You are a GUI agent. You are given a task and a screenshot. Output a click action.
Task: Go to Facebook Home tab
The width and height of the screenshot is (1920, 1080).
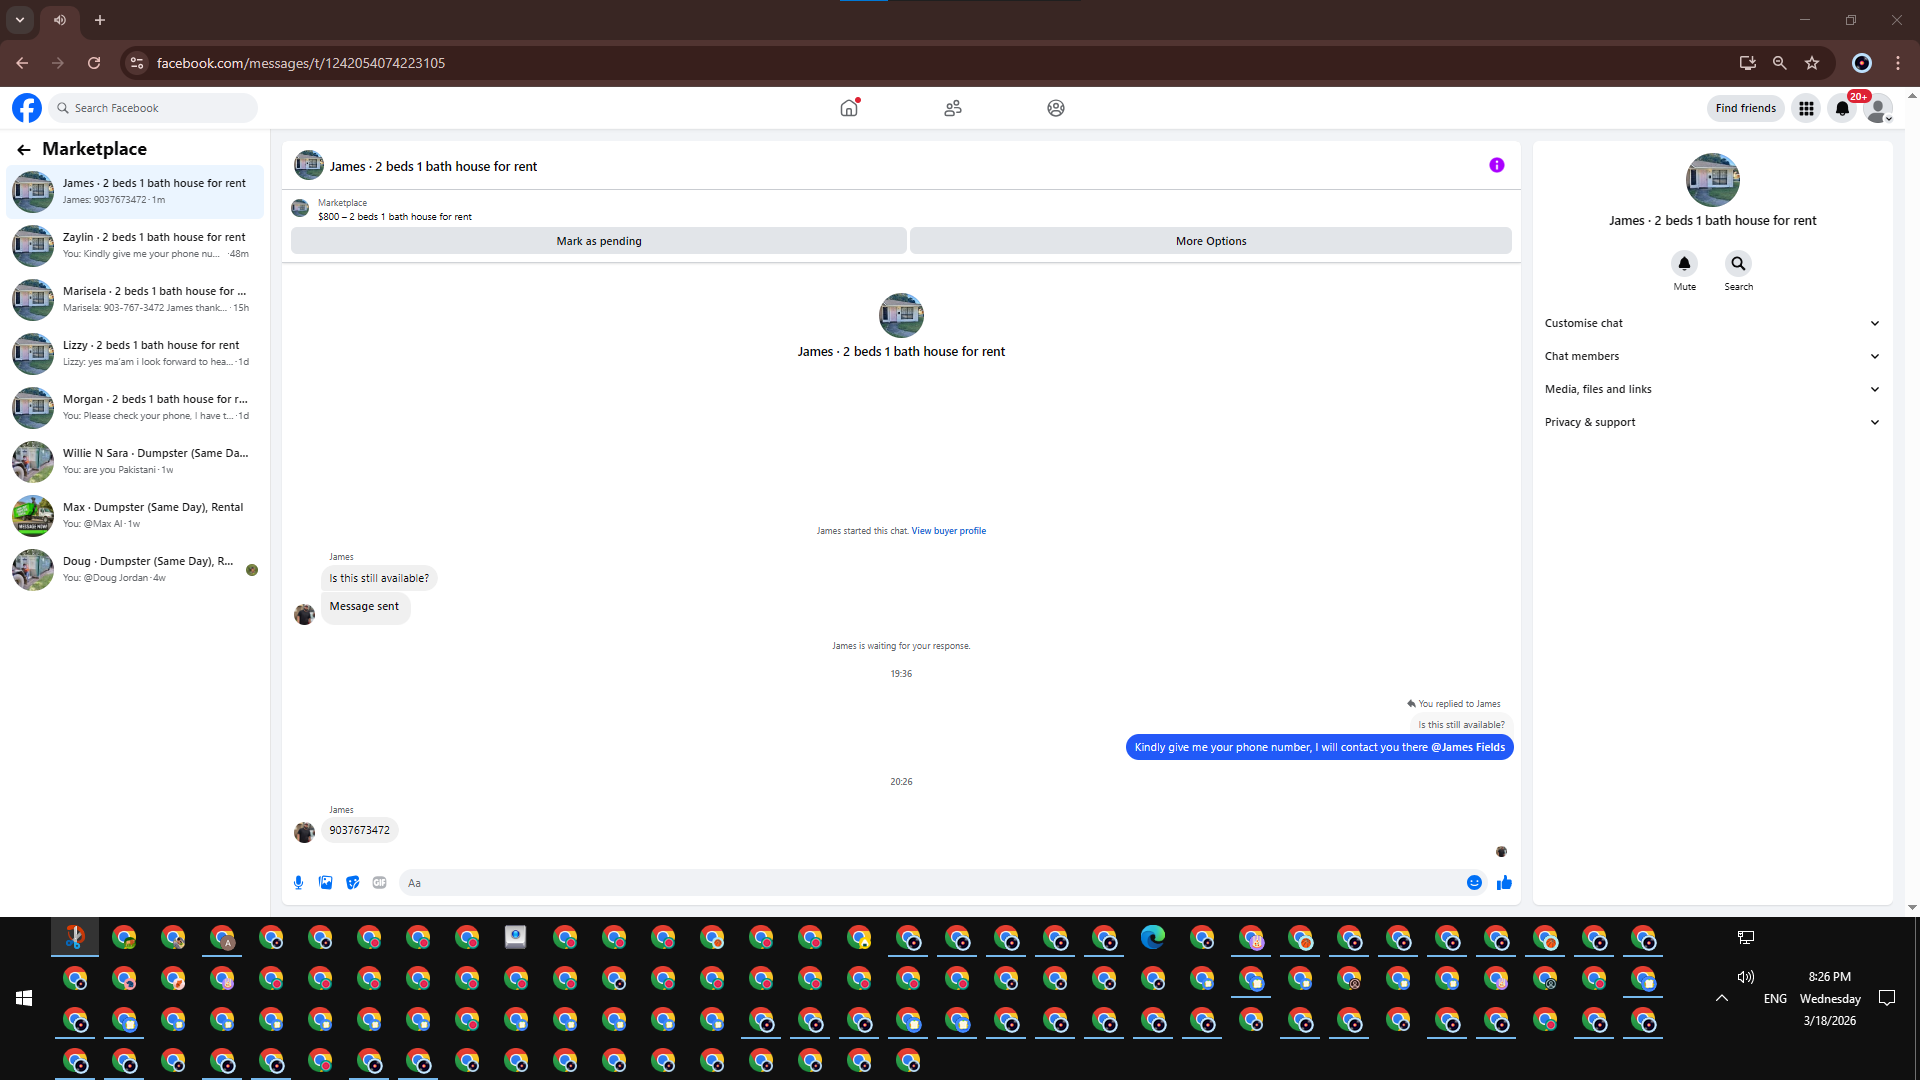pos(849,108)
